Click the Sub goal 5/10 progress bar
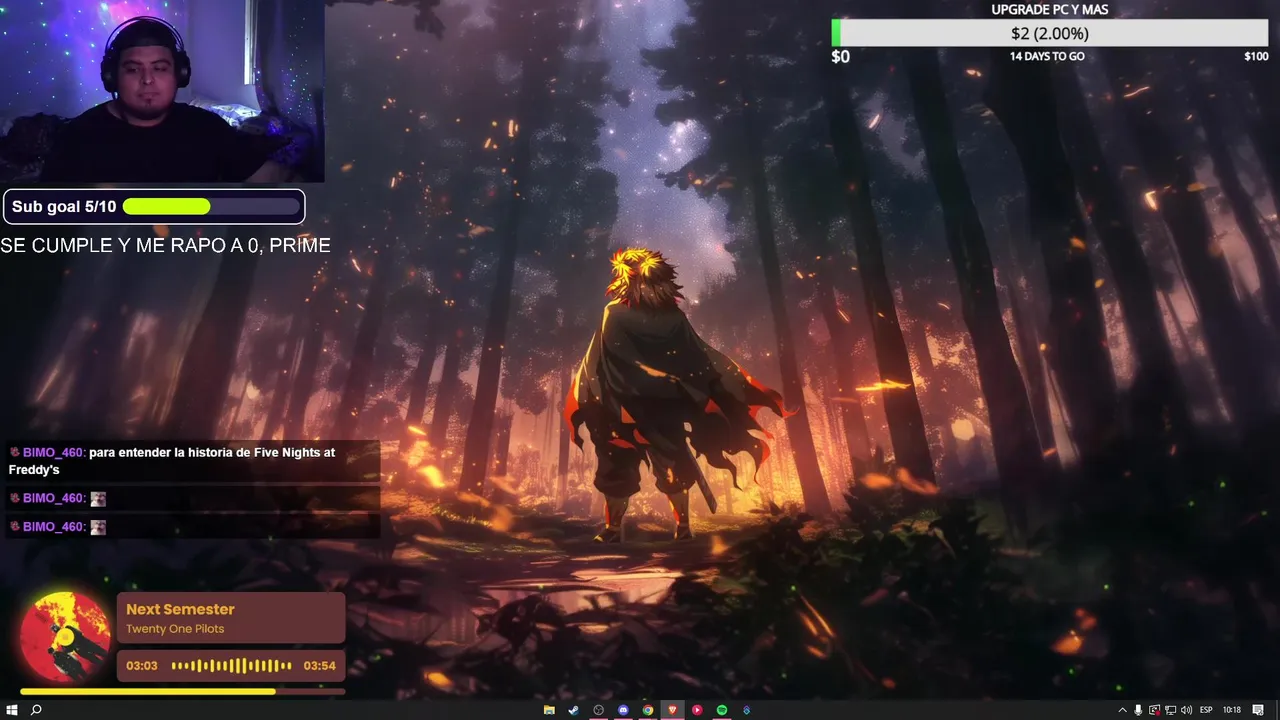This screenshot has height=720, width=1280. point(211,207)
